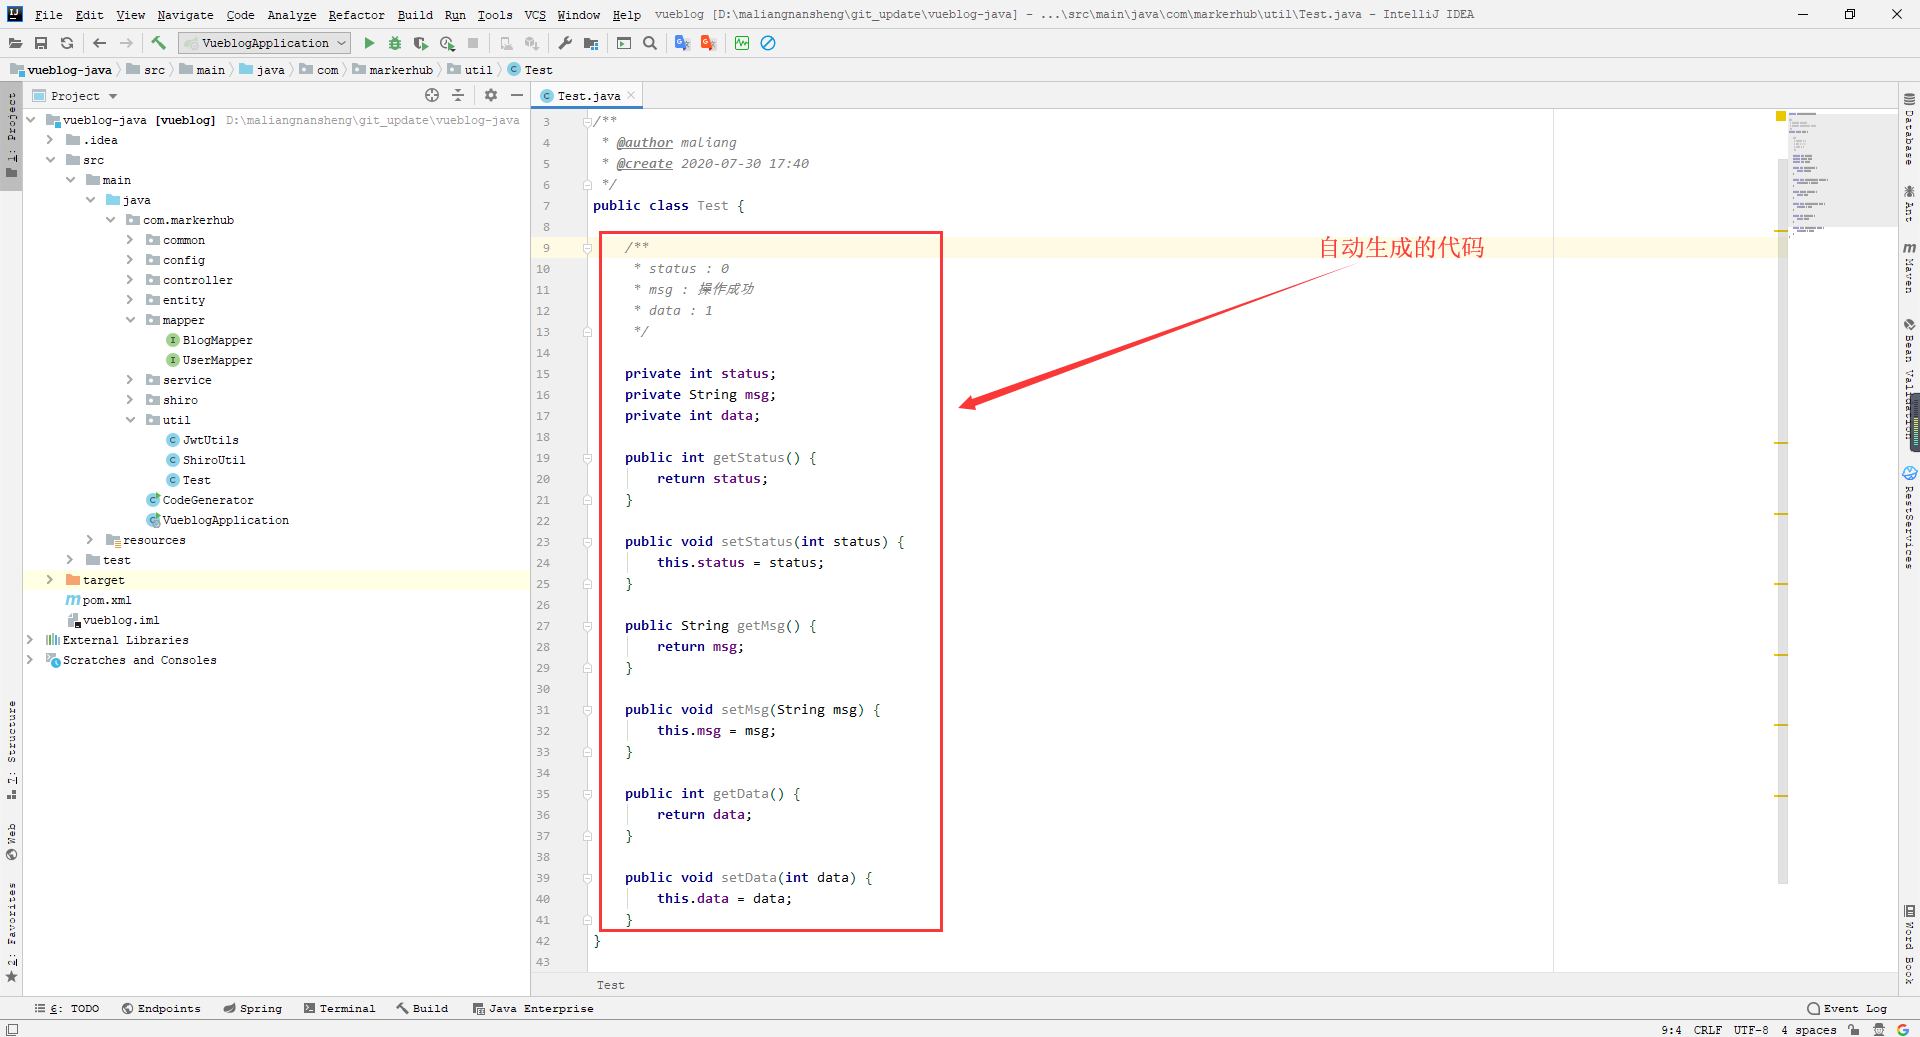Collapse the util package
The width and height of the screenshot is (1920, 1037).
130,420
